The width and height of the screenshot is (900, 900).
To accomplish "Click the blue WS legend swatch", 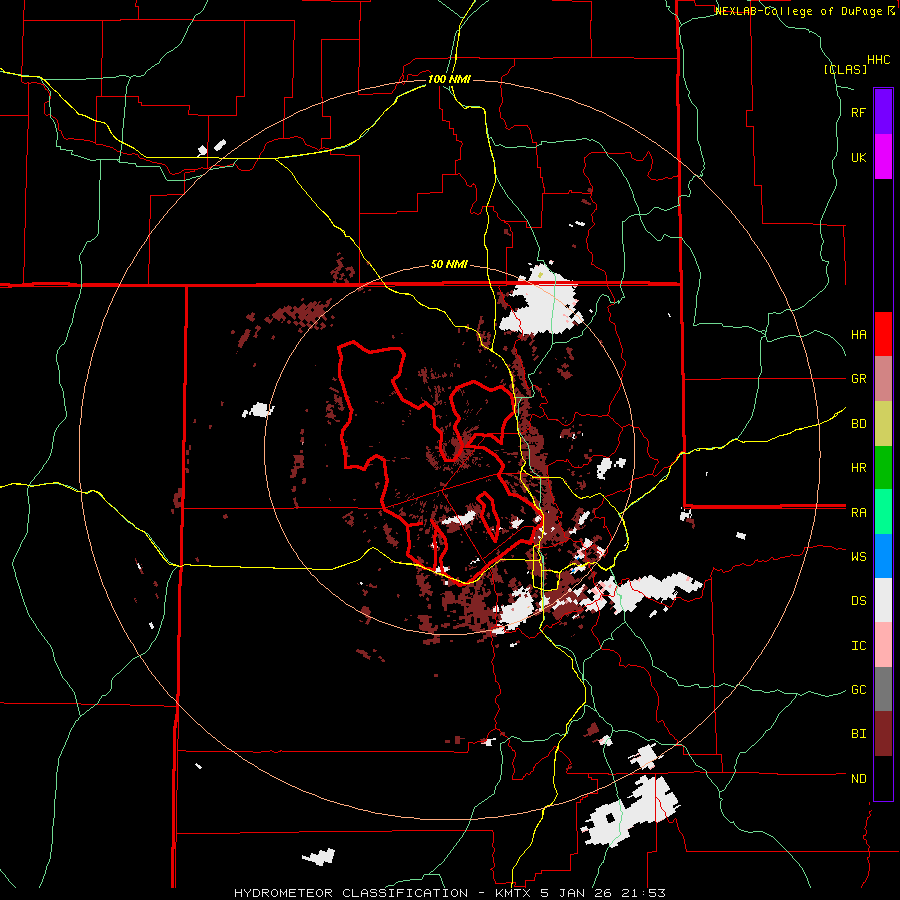I will tap(883, 556).
